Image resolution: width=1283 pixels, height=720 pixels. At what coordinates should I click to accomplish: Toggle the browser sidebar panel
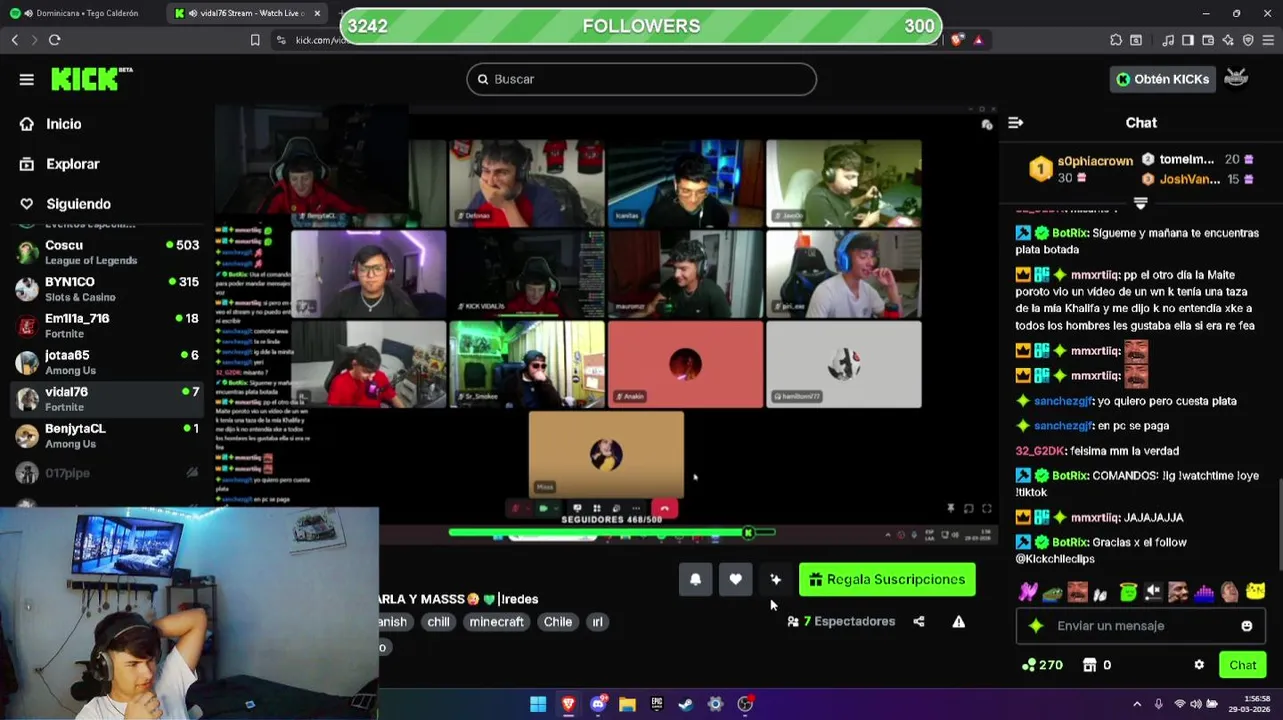tap(1188, 40)
